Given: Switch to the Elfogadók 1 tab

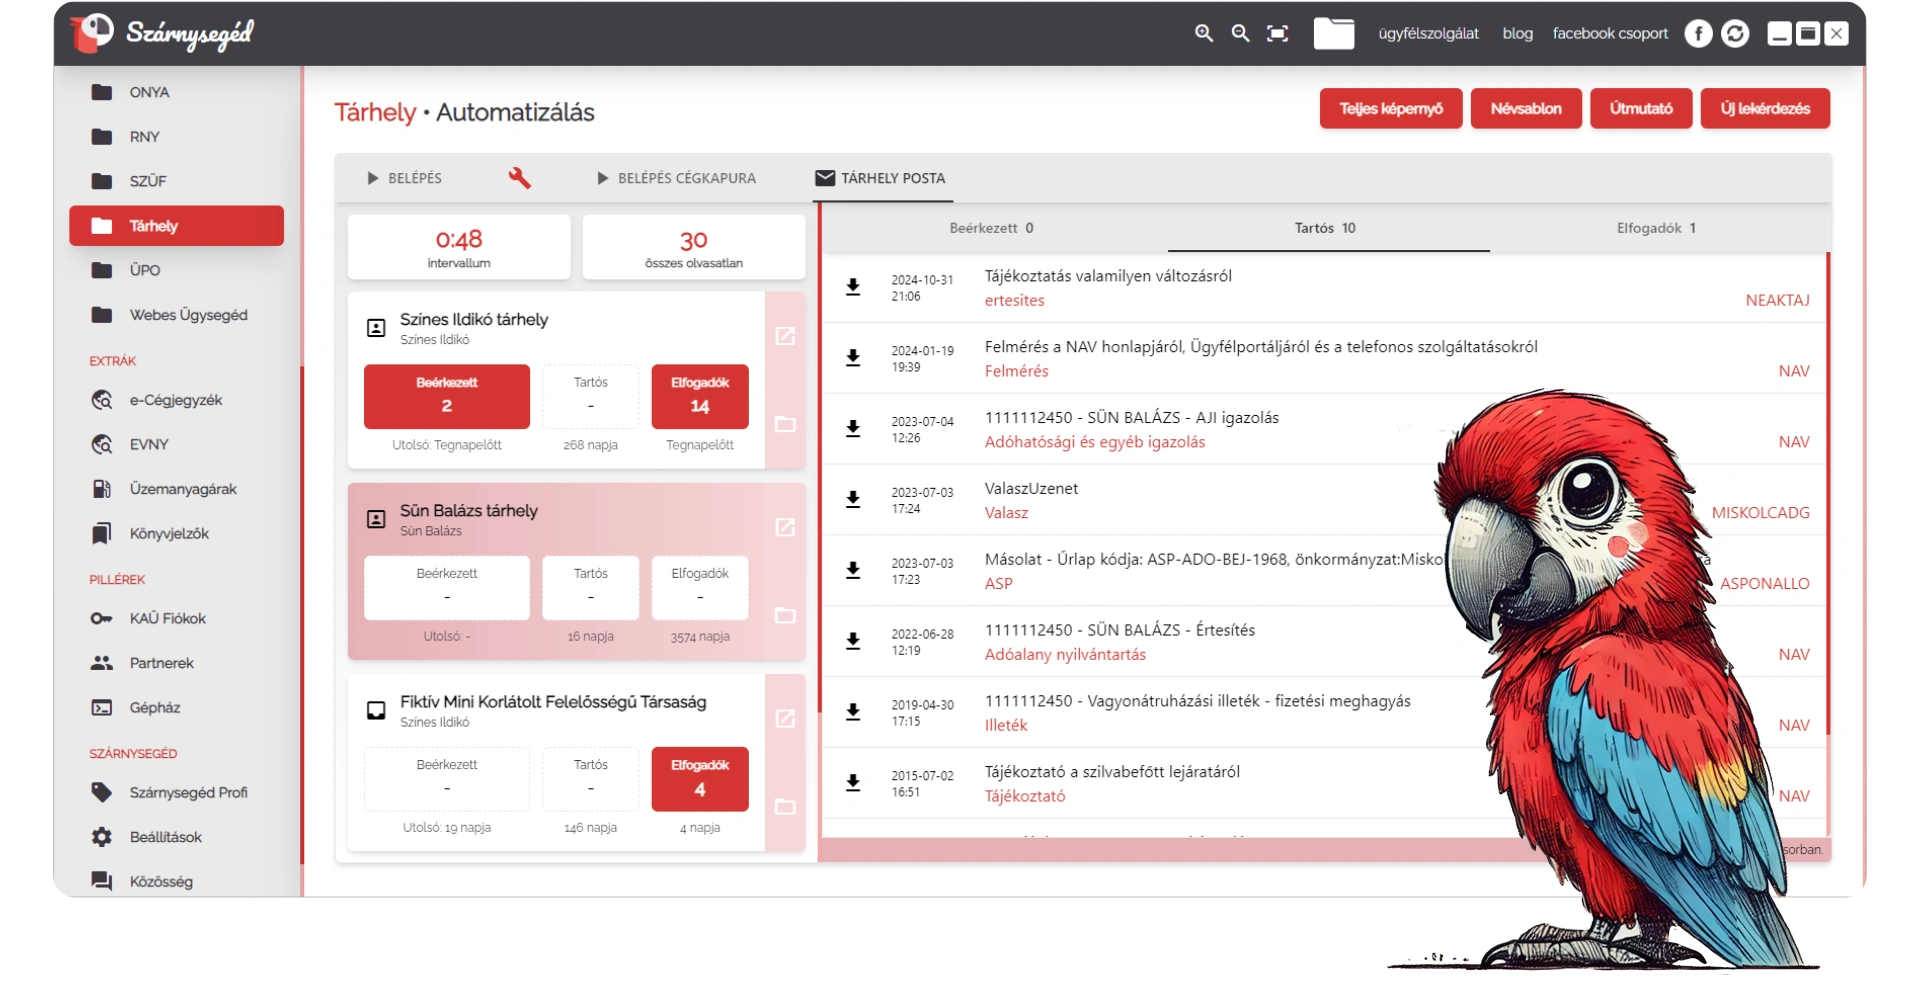Looking at the screenshot, I should point(1656,228).
